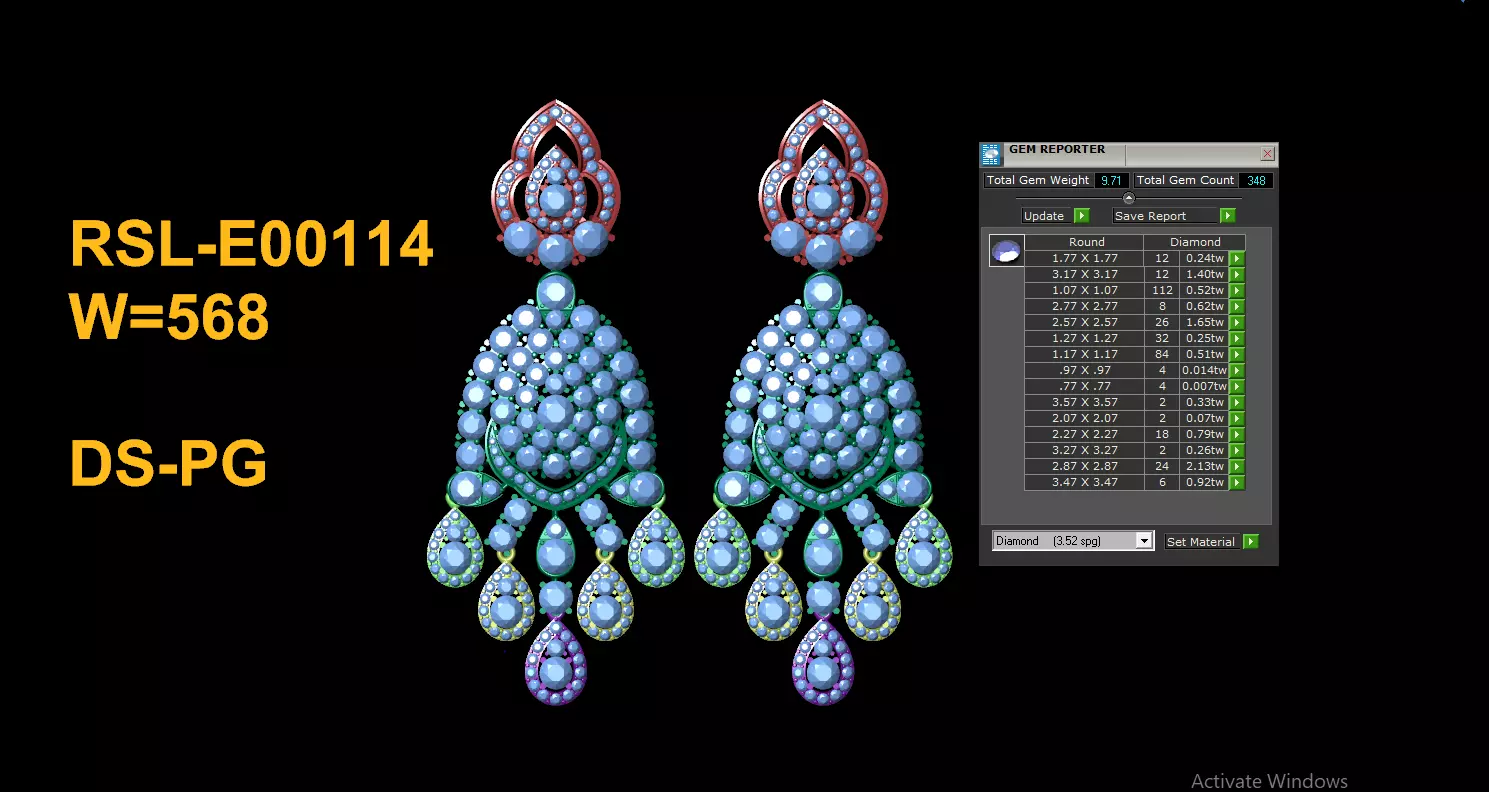Image resolution: width=1489 pixels, height=792 pixels.
Task: Click green arrow for .97 X .97 row
Action: point(1236,370)
